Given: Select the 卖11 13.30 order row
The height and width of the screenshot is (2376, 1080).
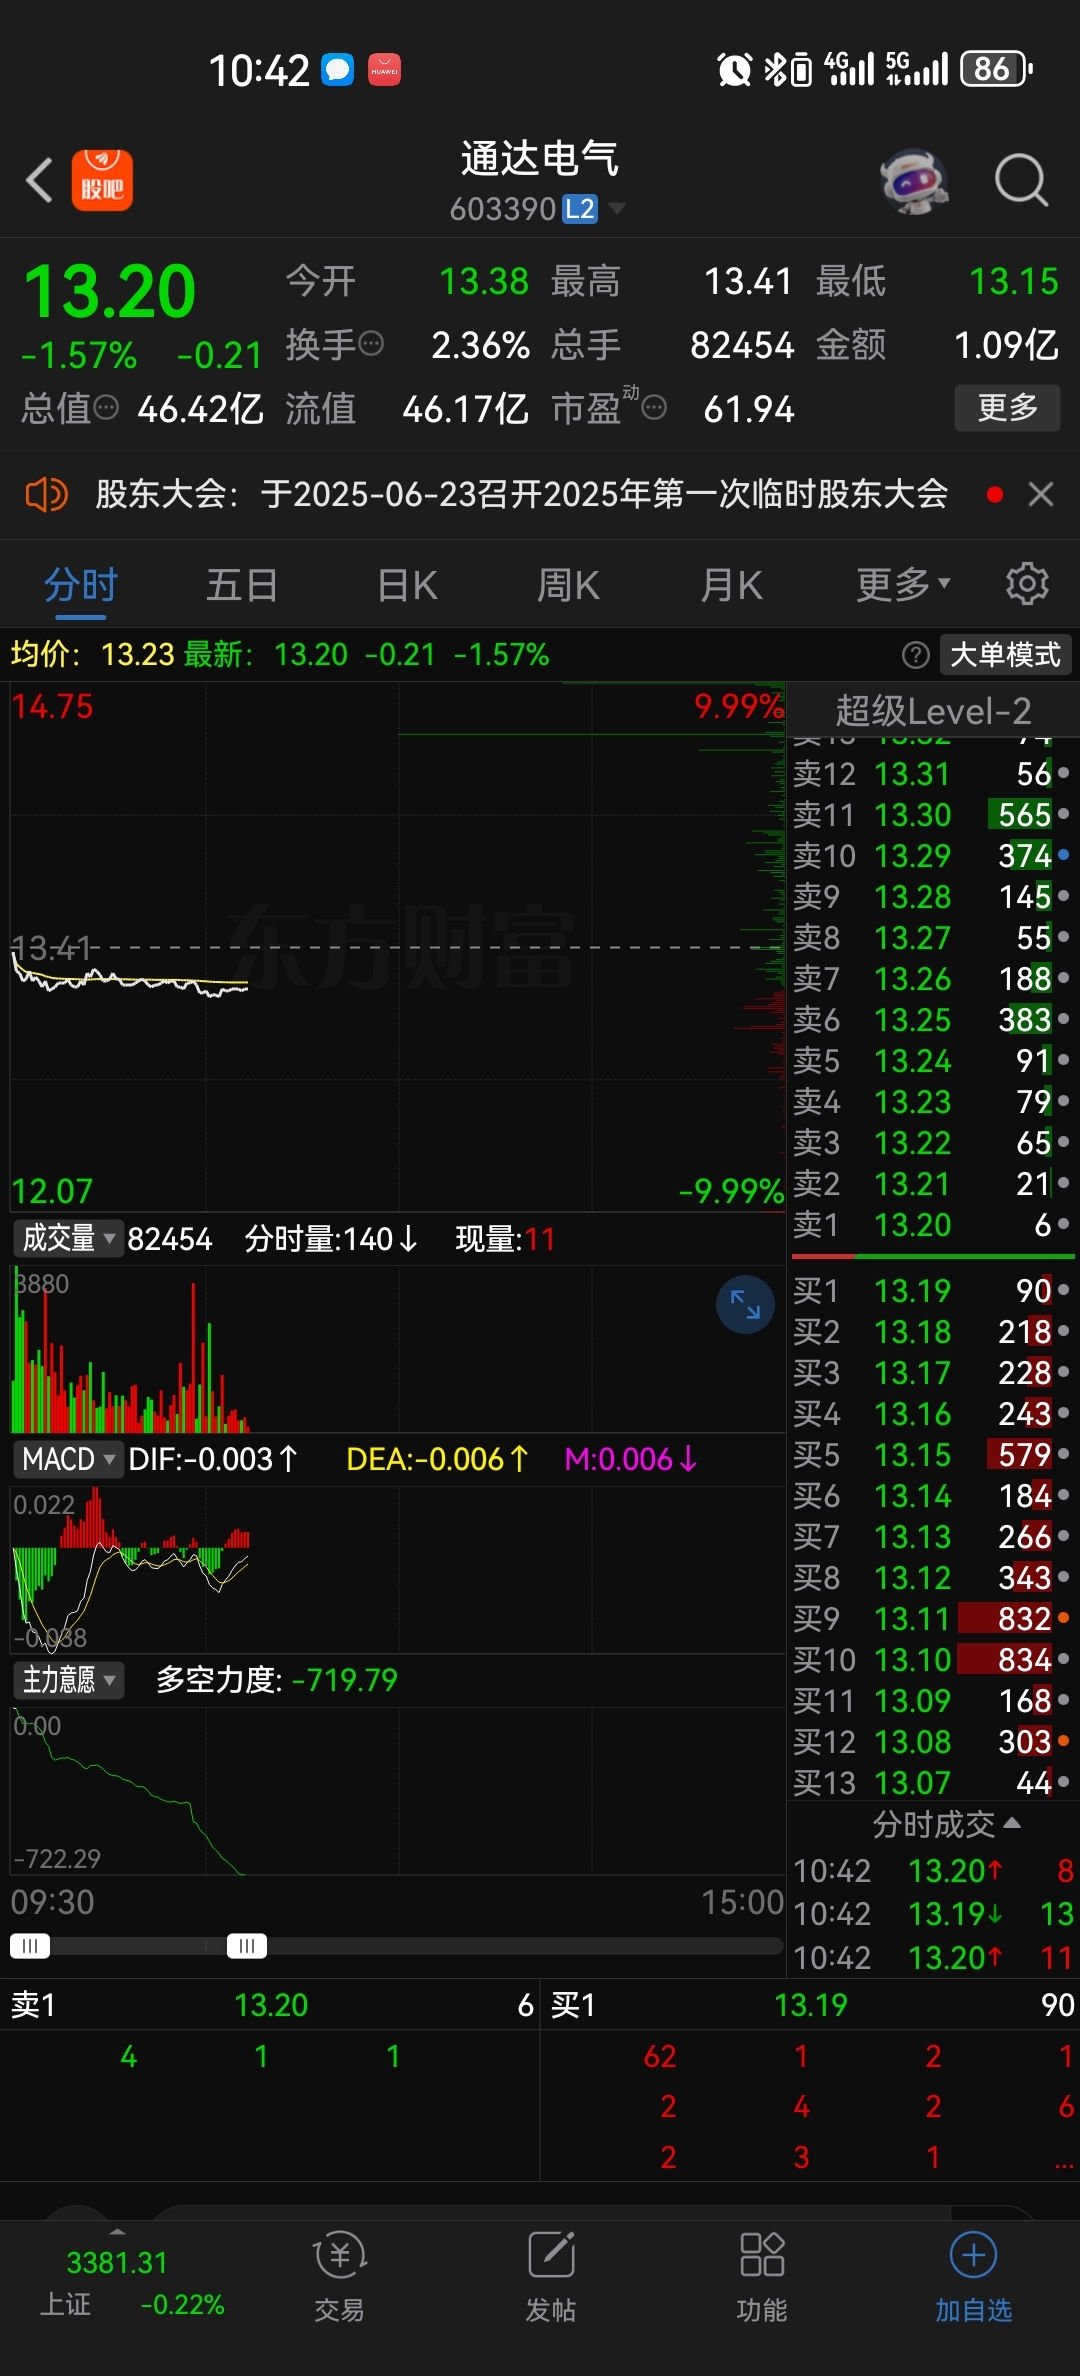Looking at the screenshot, I should click(x=933, y=815).
